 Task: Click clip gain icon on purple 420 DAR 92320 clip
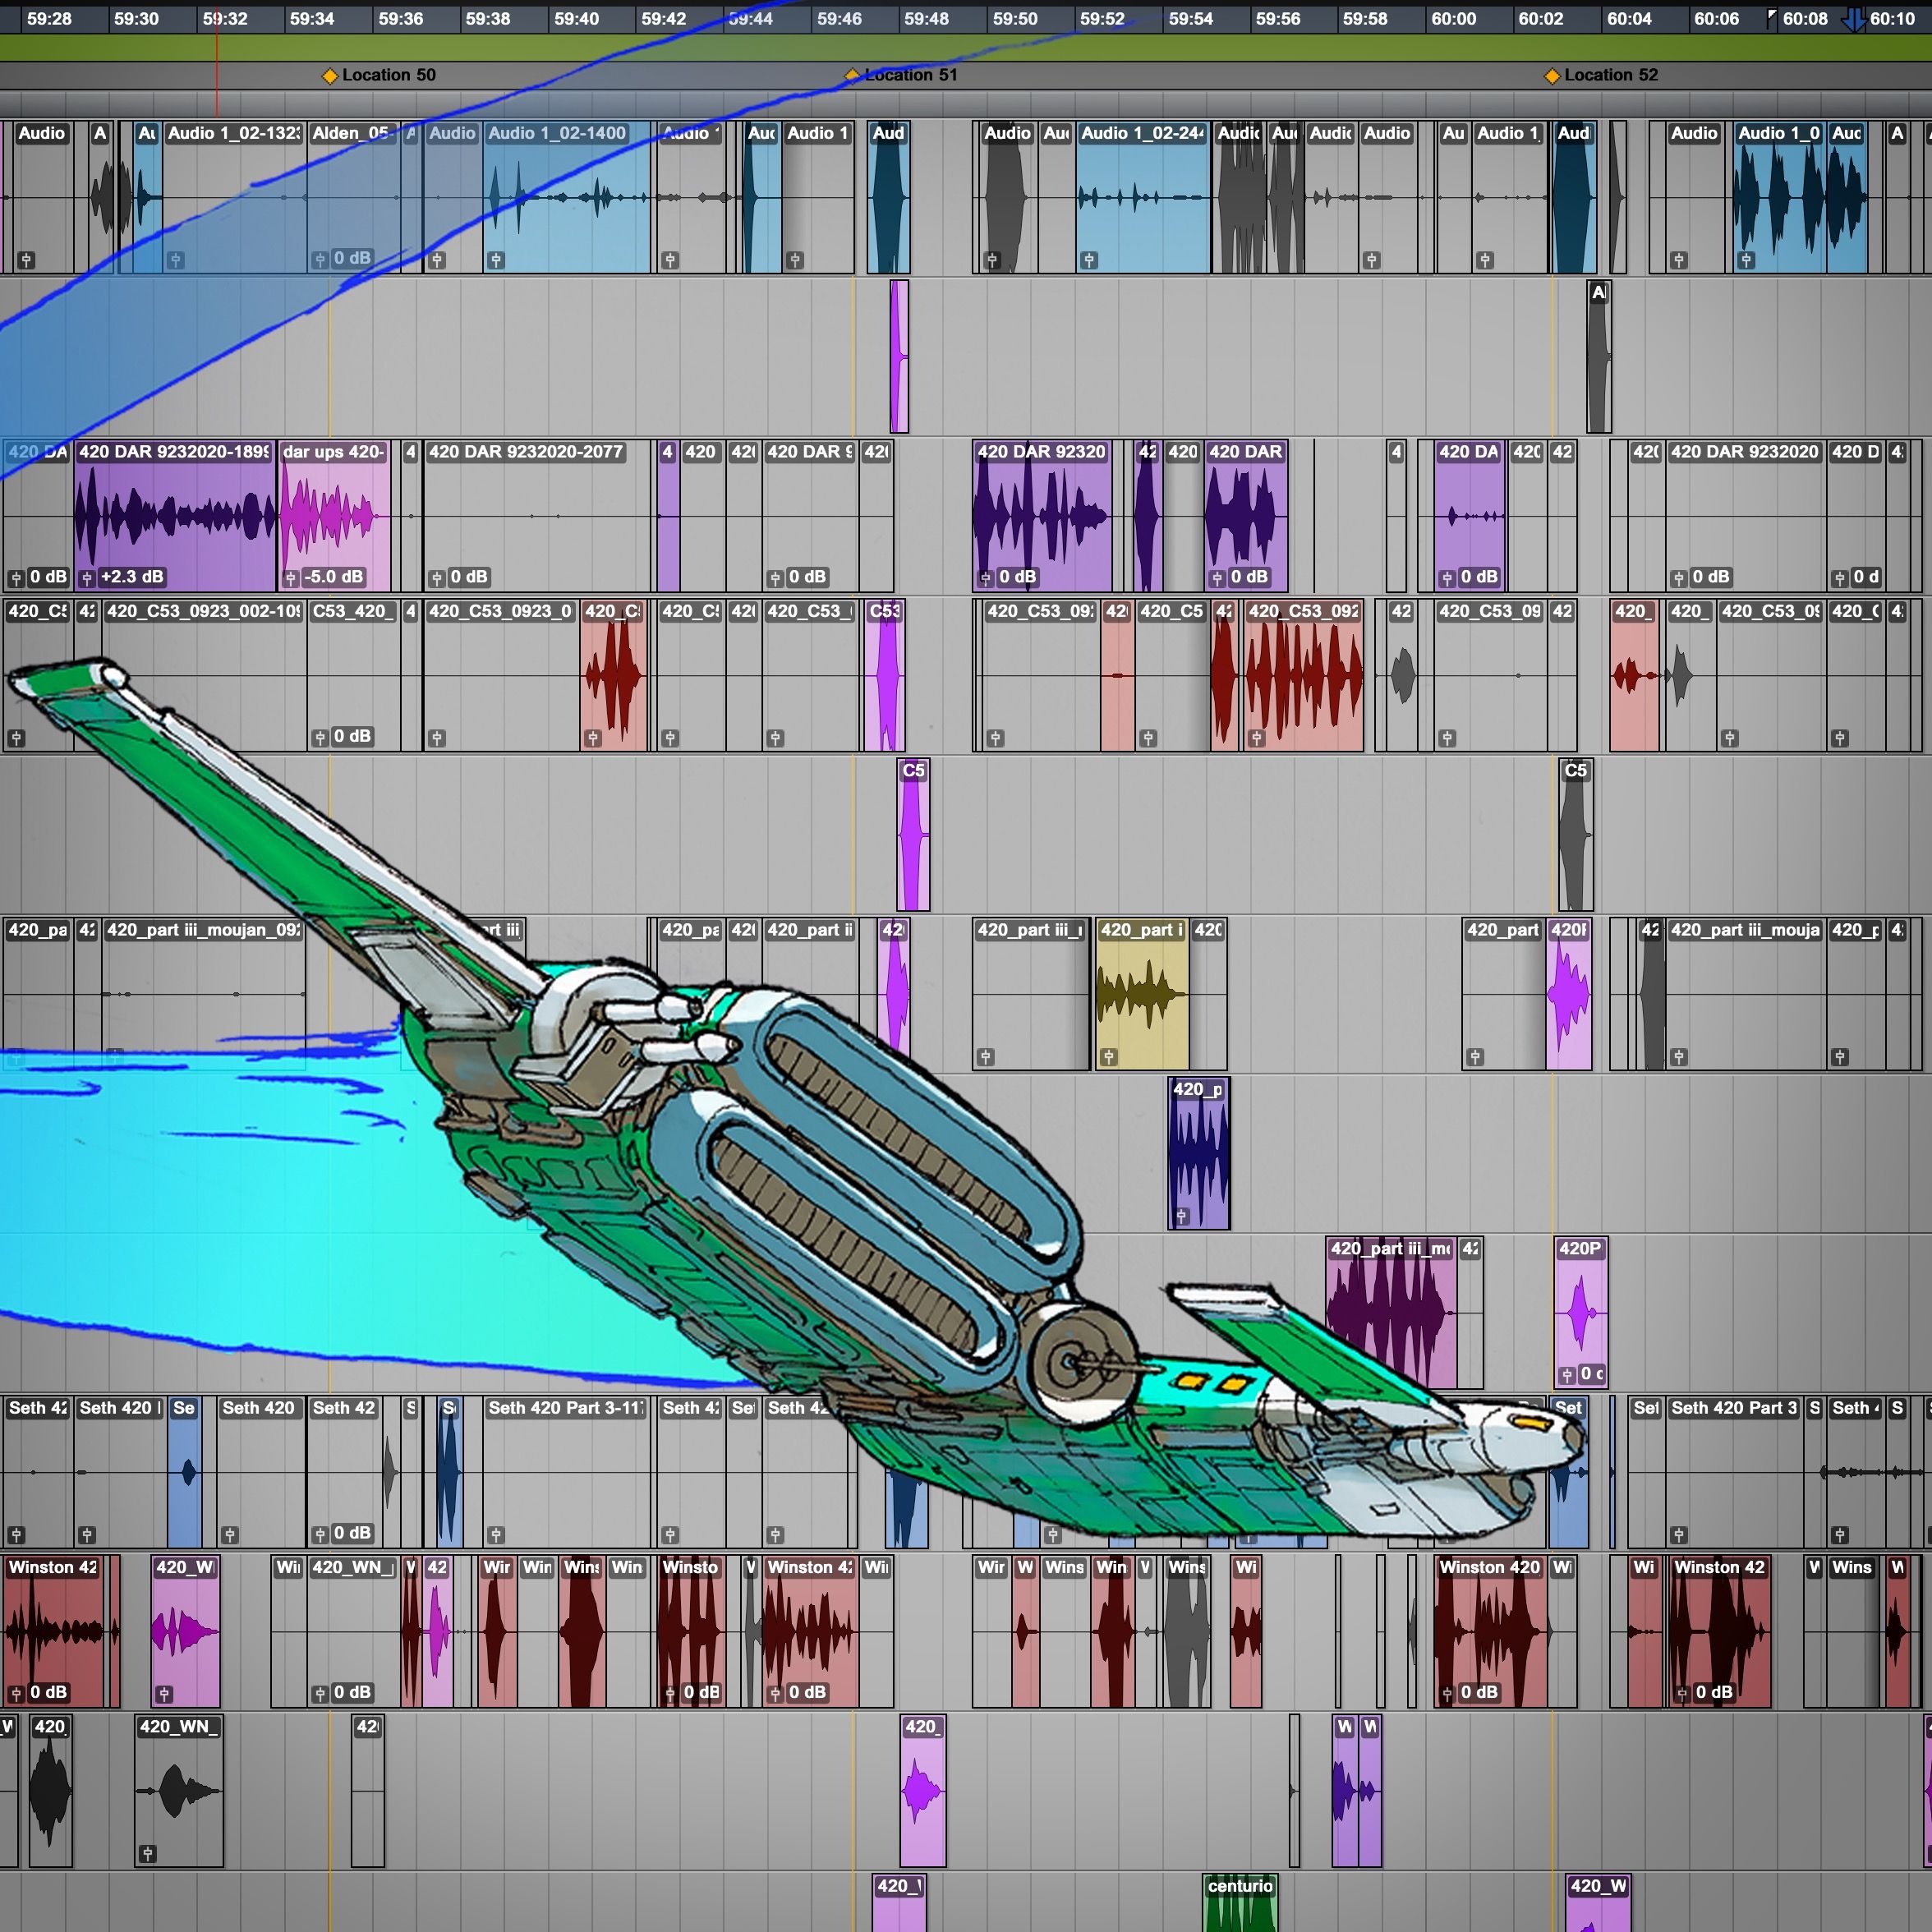point(985,578)
